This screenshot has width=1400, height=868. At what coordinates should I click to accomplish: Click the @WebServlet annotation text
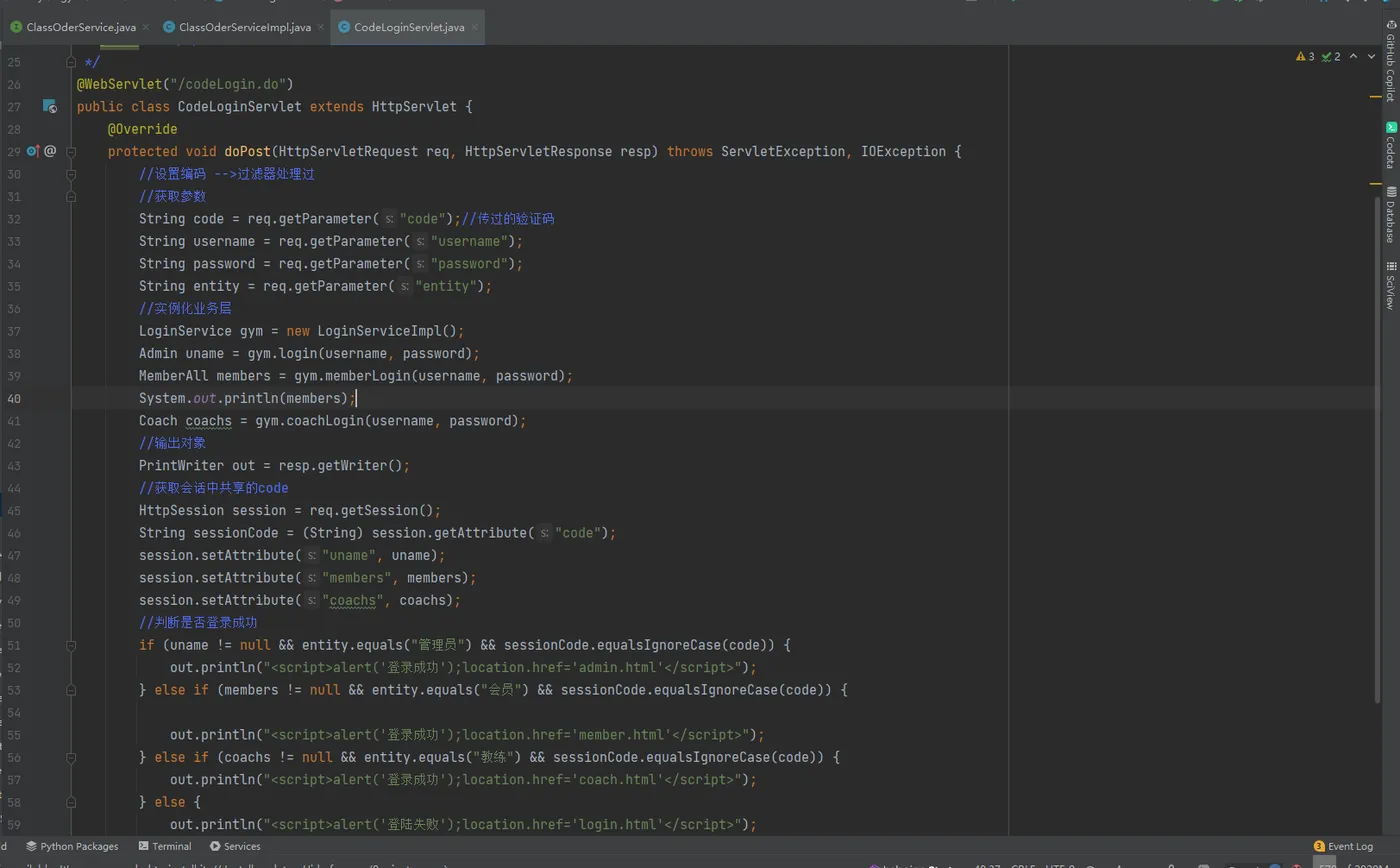119,84
